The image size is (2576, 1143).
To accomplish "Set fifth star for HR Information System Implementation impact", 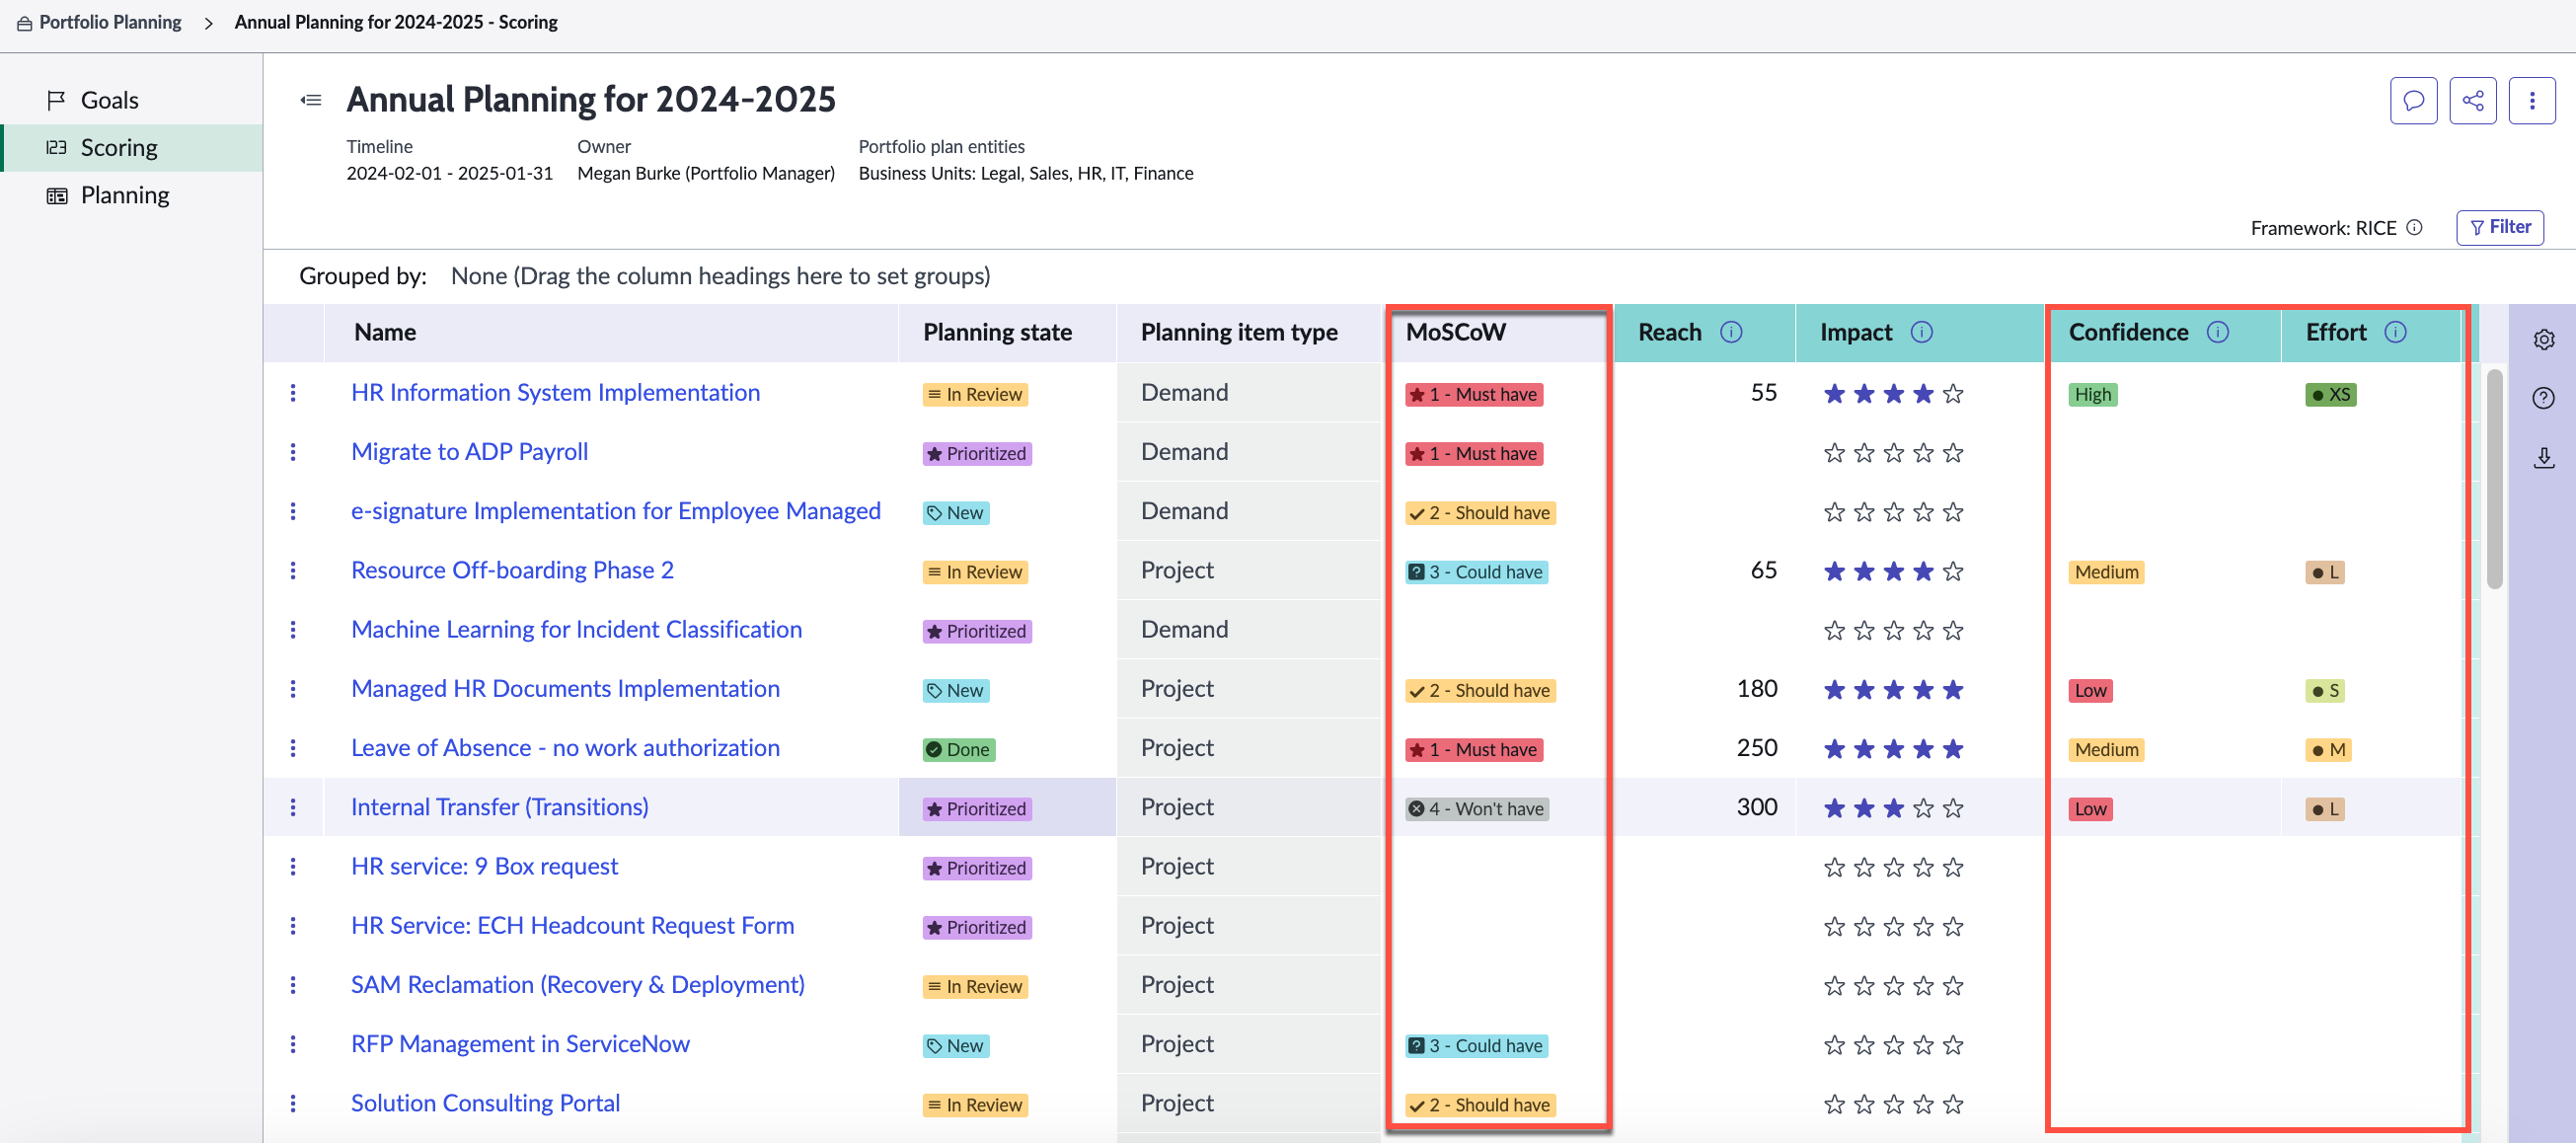I will click(1952, 394).
